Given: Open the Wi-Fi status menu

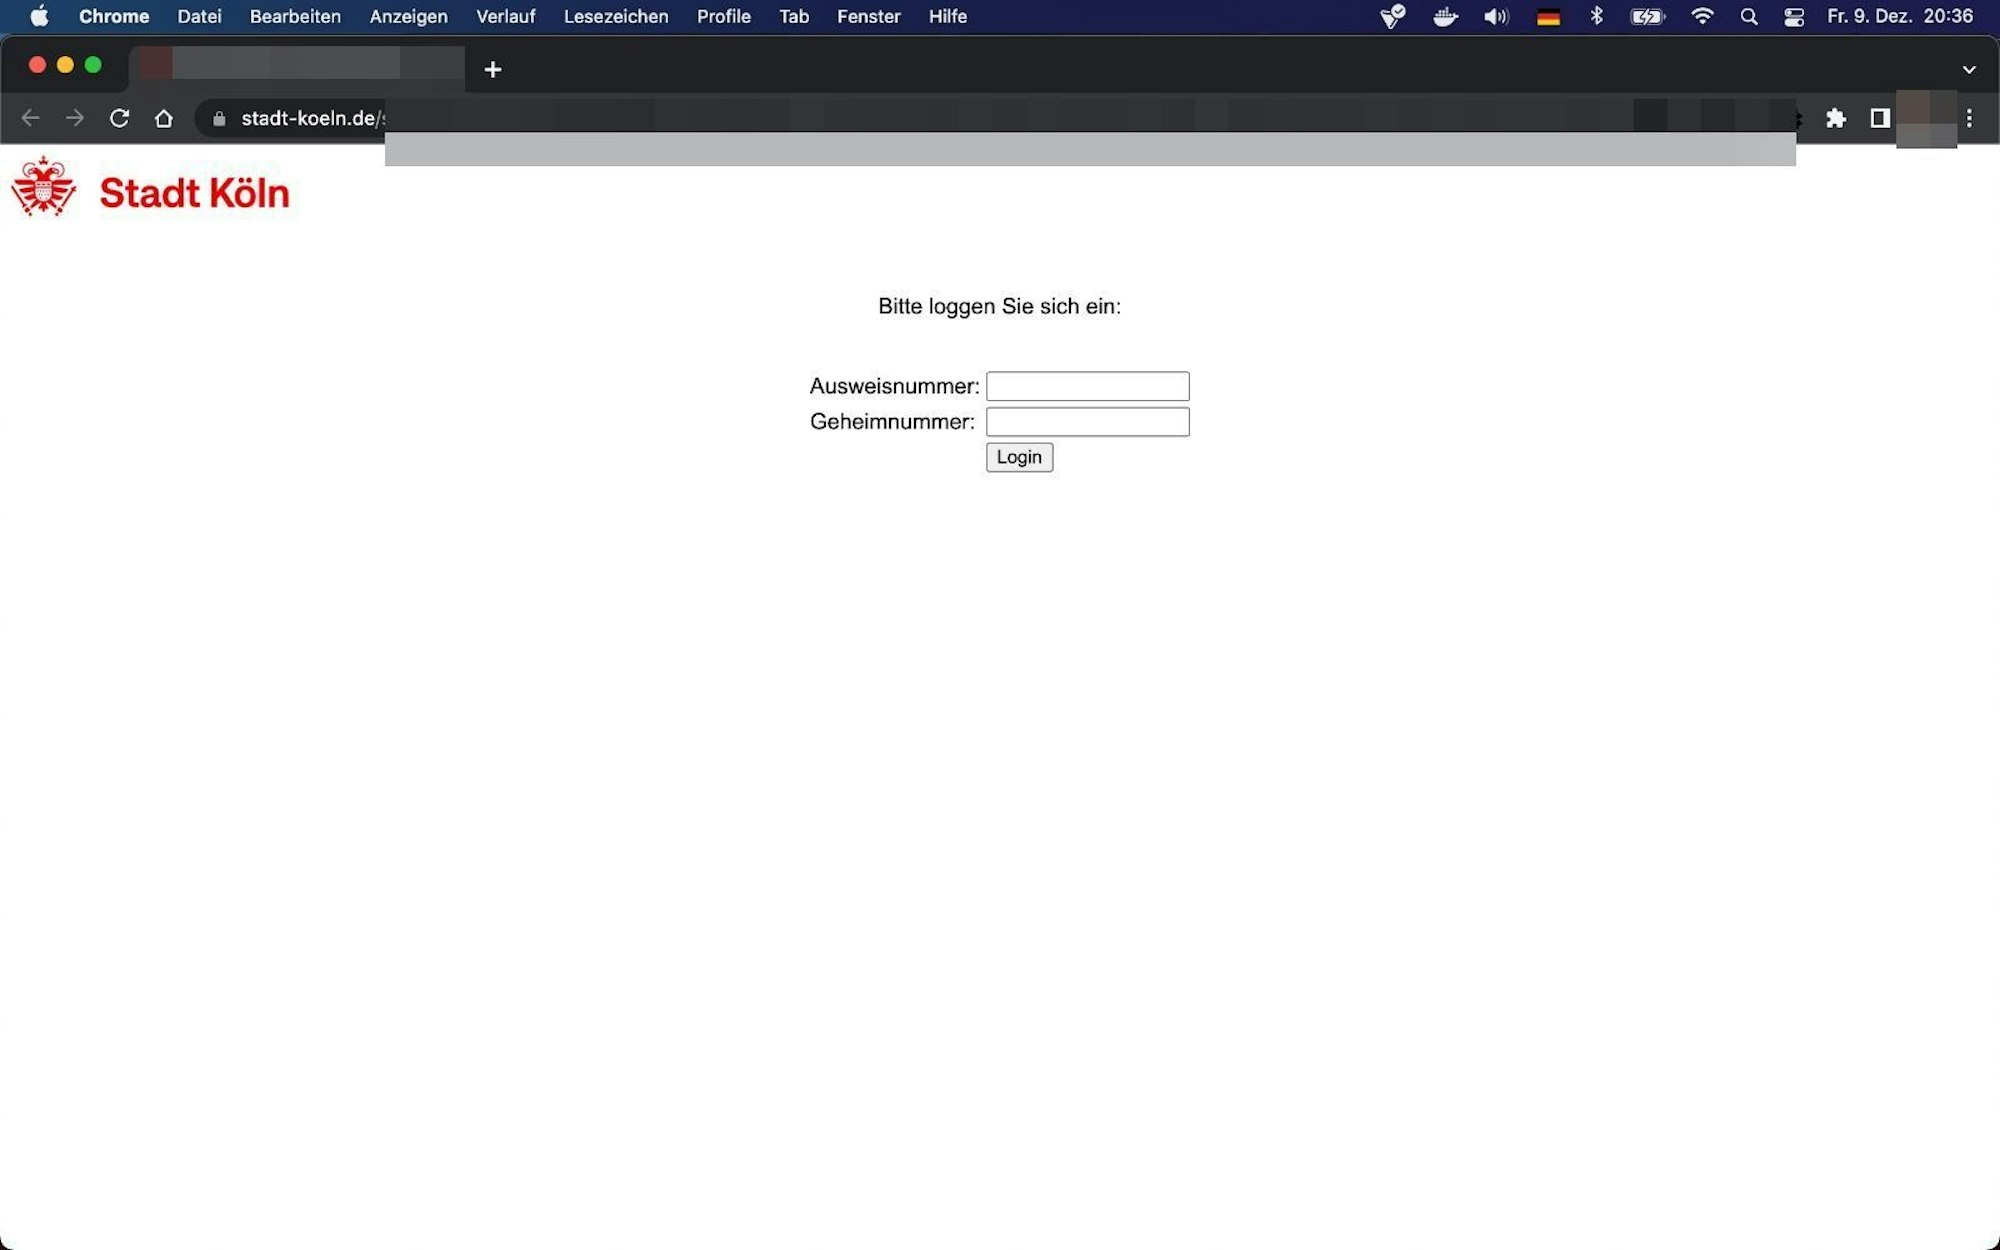Looking at the screenshot, I should coord(1702,16).
